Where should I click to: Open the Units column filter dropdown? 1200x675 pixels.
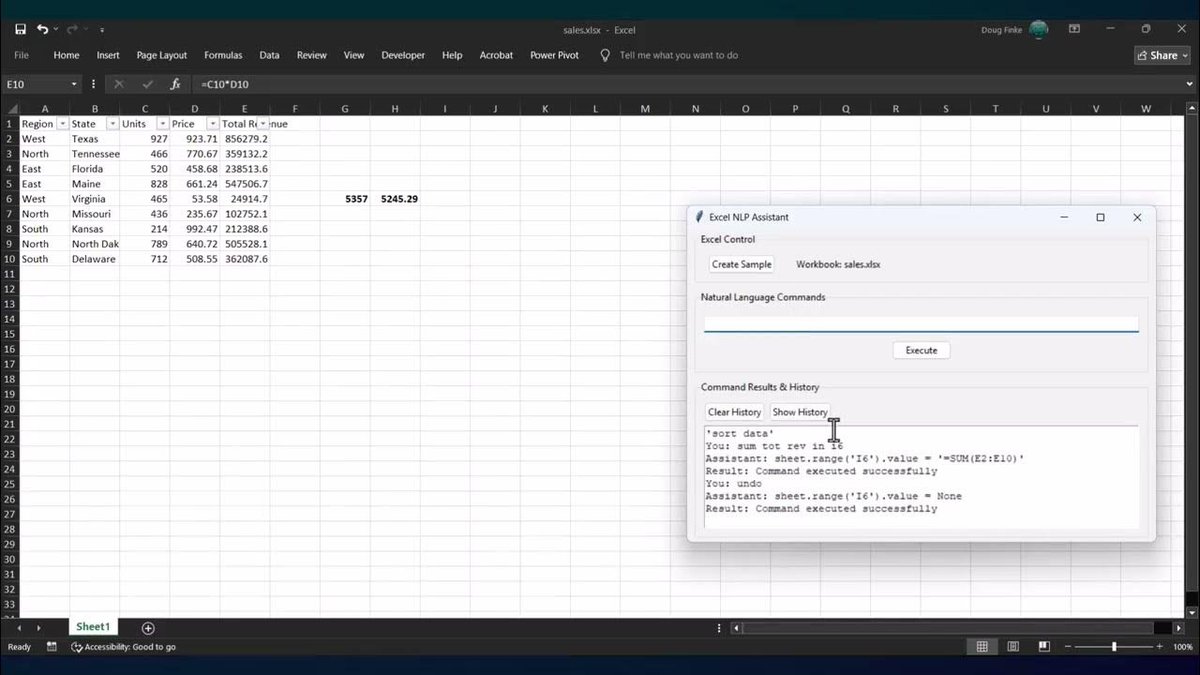click(162, 124)
